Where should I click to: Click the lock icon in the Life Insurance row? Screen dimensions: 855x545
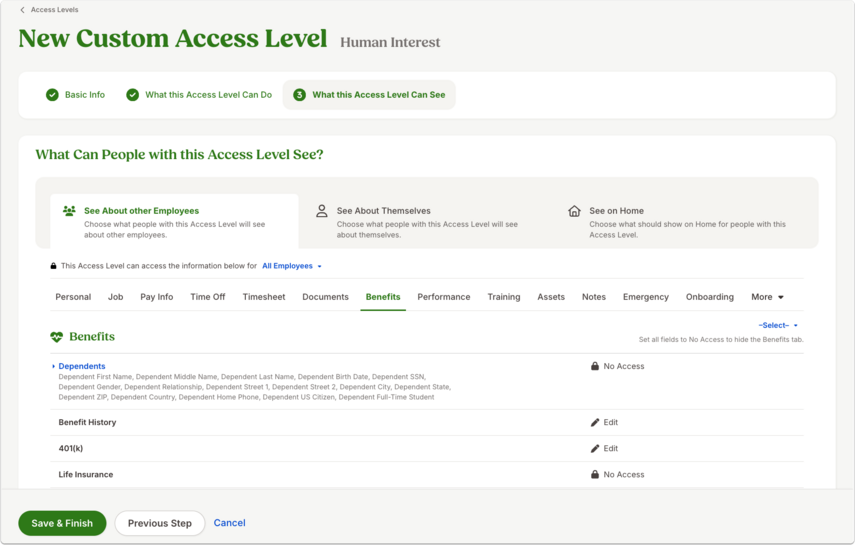pos(595,475)
